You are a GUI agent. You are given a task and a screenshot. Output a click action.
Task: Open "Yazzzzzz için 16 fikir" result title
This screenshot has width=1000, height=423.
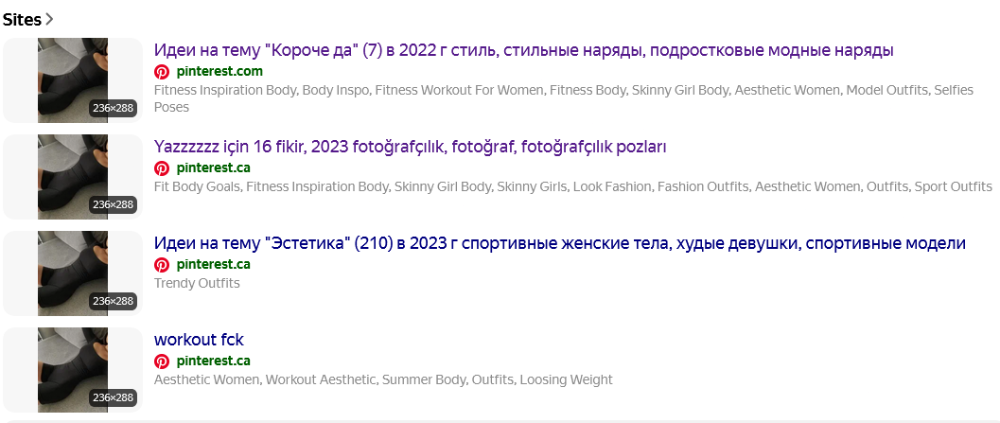point(410,147)
